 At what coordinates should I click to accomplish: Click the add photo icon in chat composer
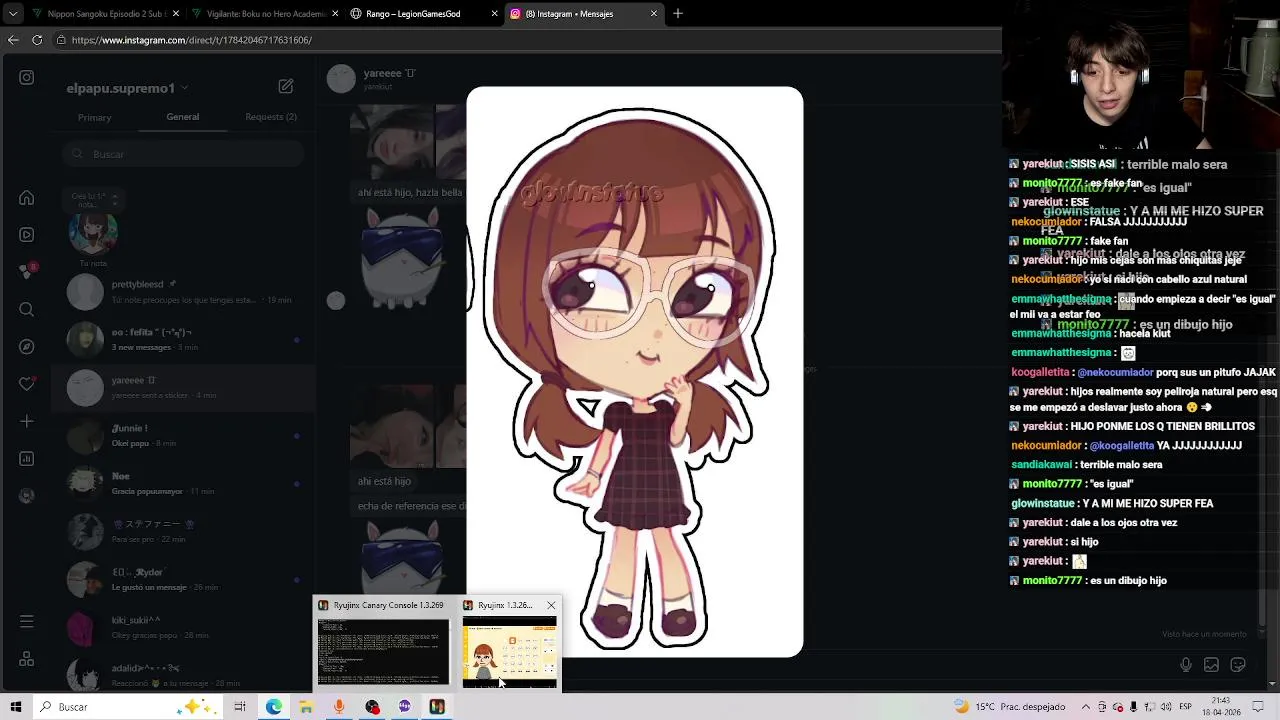[1211, 664]
